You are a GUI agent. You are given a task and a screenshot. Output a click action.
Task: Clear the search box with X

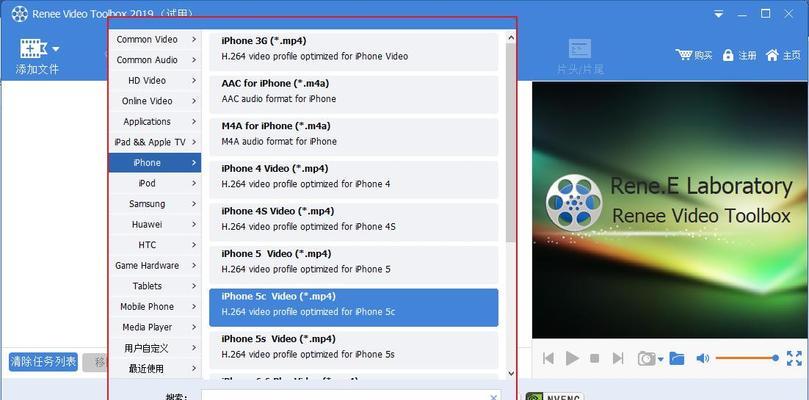[x=493, y=397]
